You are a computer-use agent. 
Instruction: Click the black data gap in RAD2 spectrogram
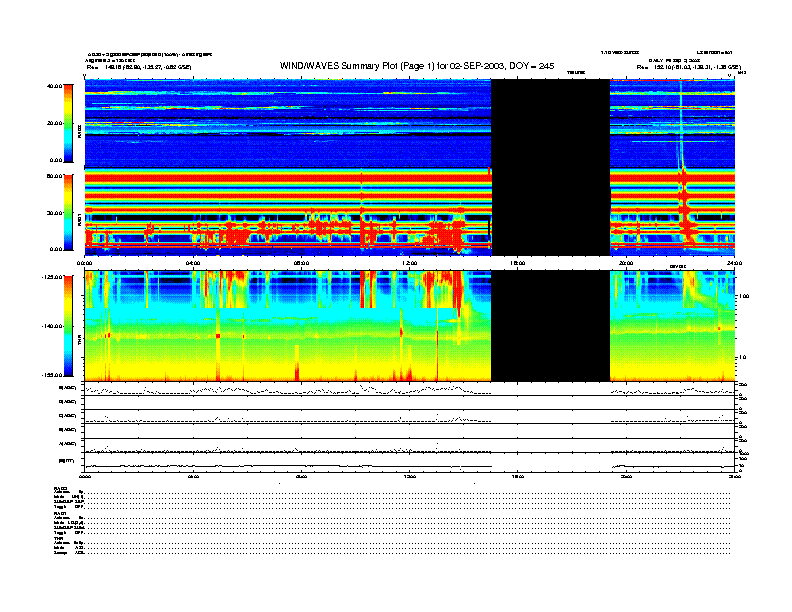551,123
